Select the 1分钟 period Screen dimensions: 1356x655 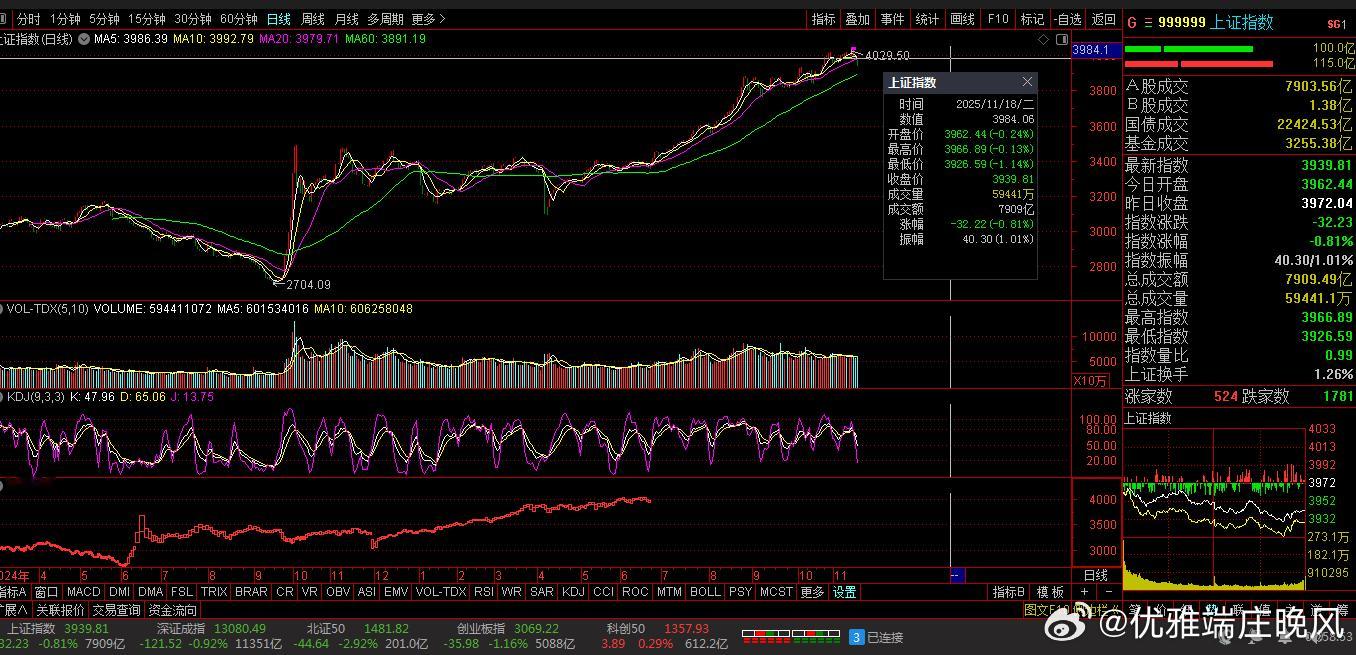click(65, 19)
